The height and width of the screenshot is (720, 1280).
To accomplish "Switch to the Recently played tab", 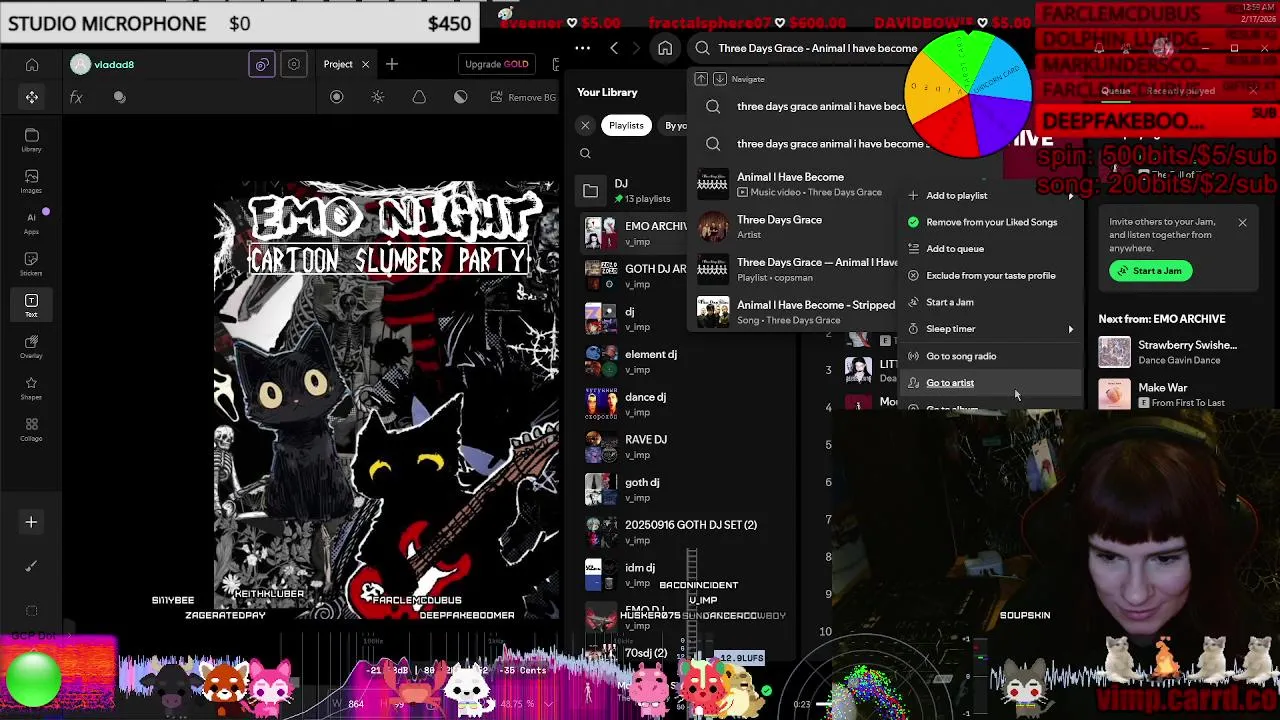I will click(1181, 91).
